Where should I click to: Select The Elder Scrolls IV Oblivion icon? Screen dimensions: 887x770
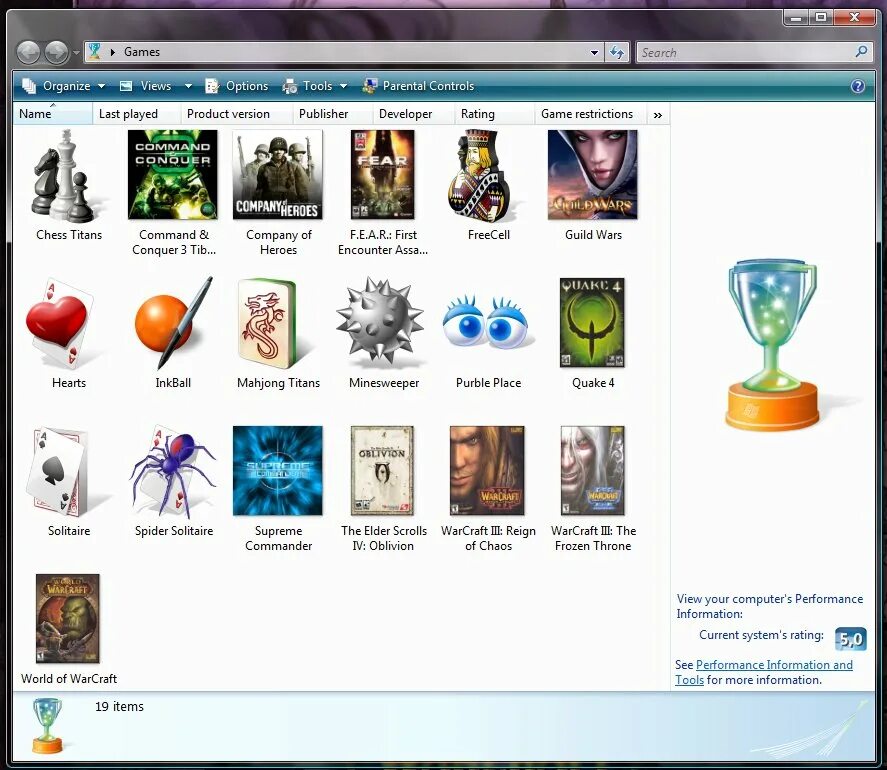pos(382,471)
